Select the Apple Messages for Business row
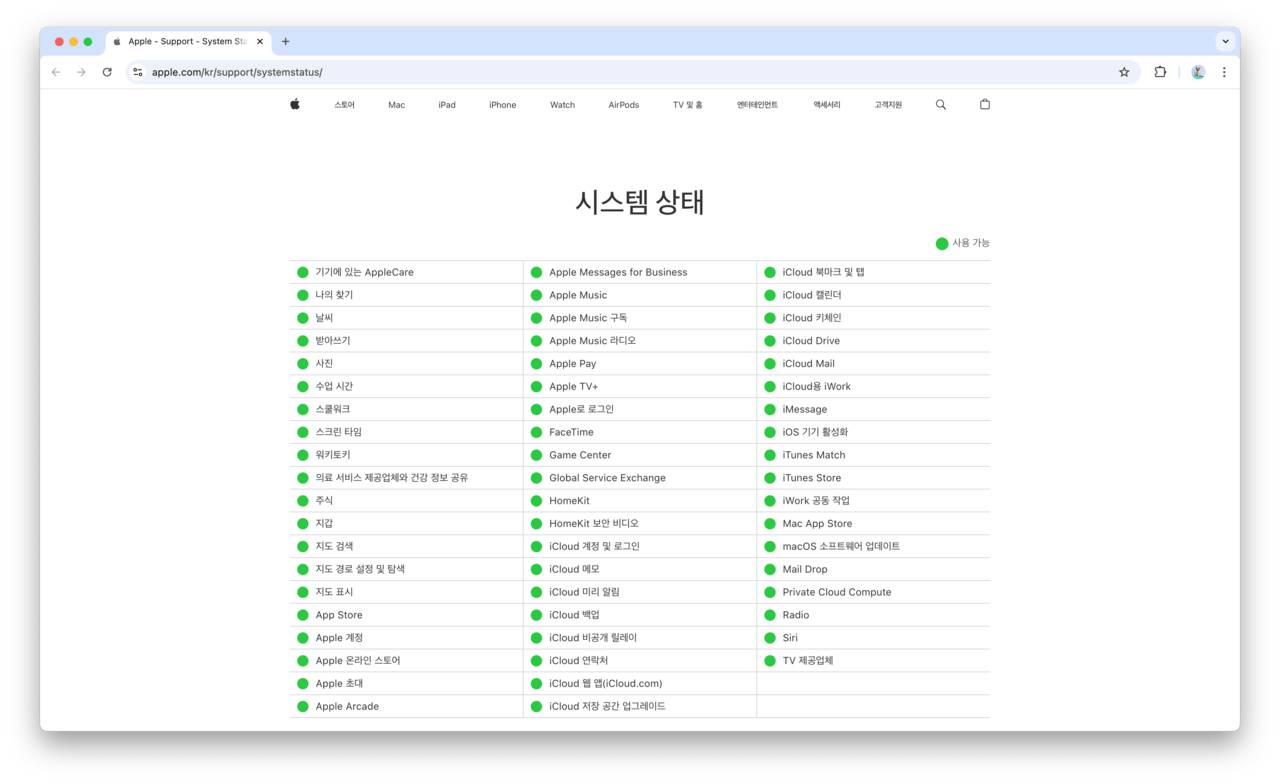Image resolution: width=1280 pixels, height=784 pixels. point(640,272)
